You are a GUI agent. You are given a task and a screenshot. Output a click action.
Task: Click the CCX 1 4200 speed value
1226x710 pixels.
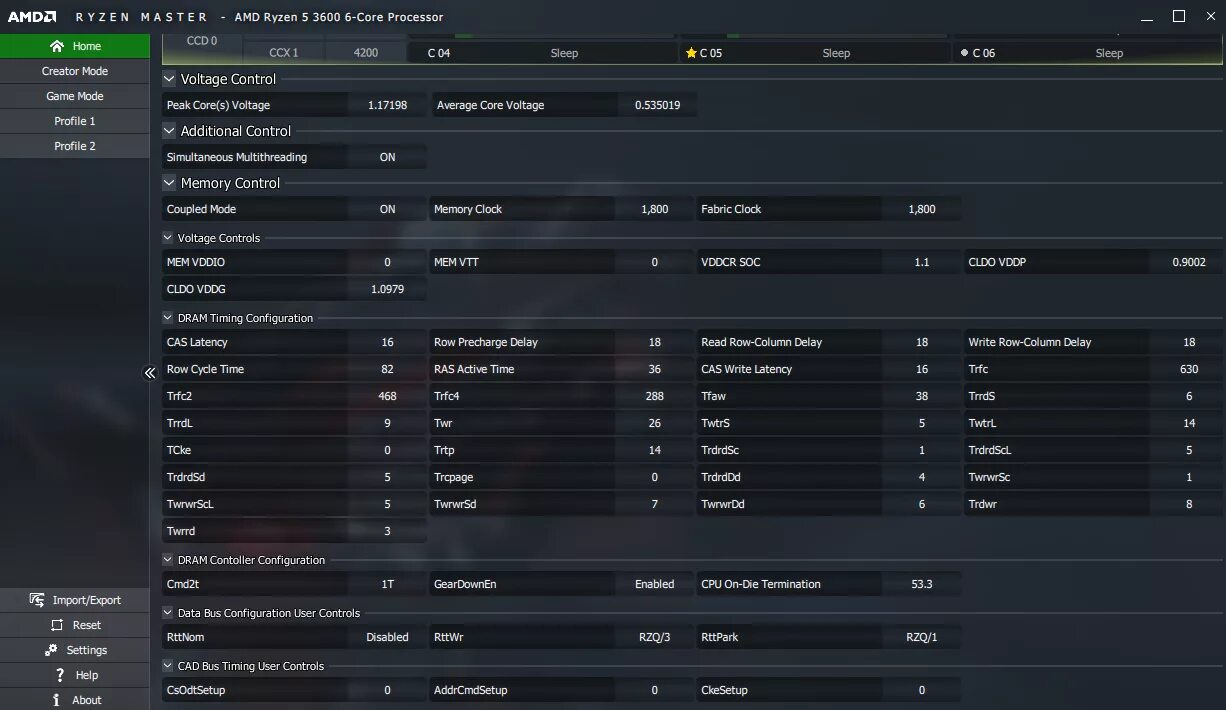[366, 53]
